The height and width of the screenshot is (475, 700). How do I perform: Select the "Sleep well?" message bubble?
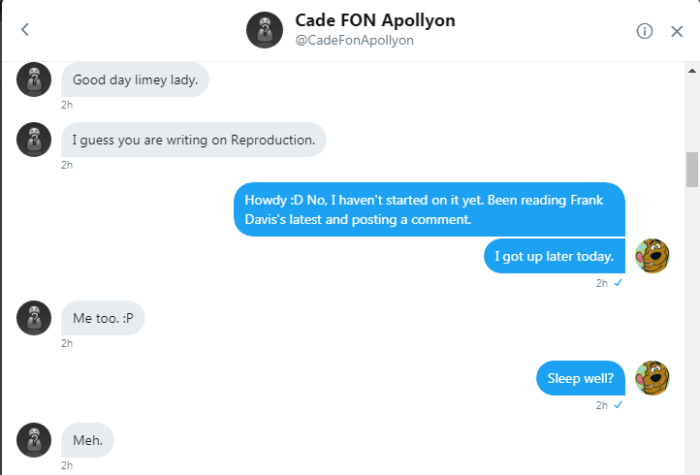click(580, 378)
